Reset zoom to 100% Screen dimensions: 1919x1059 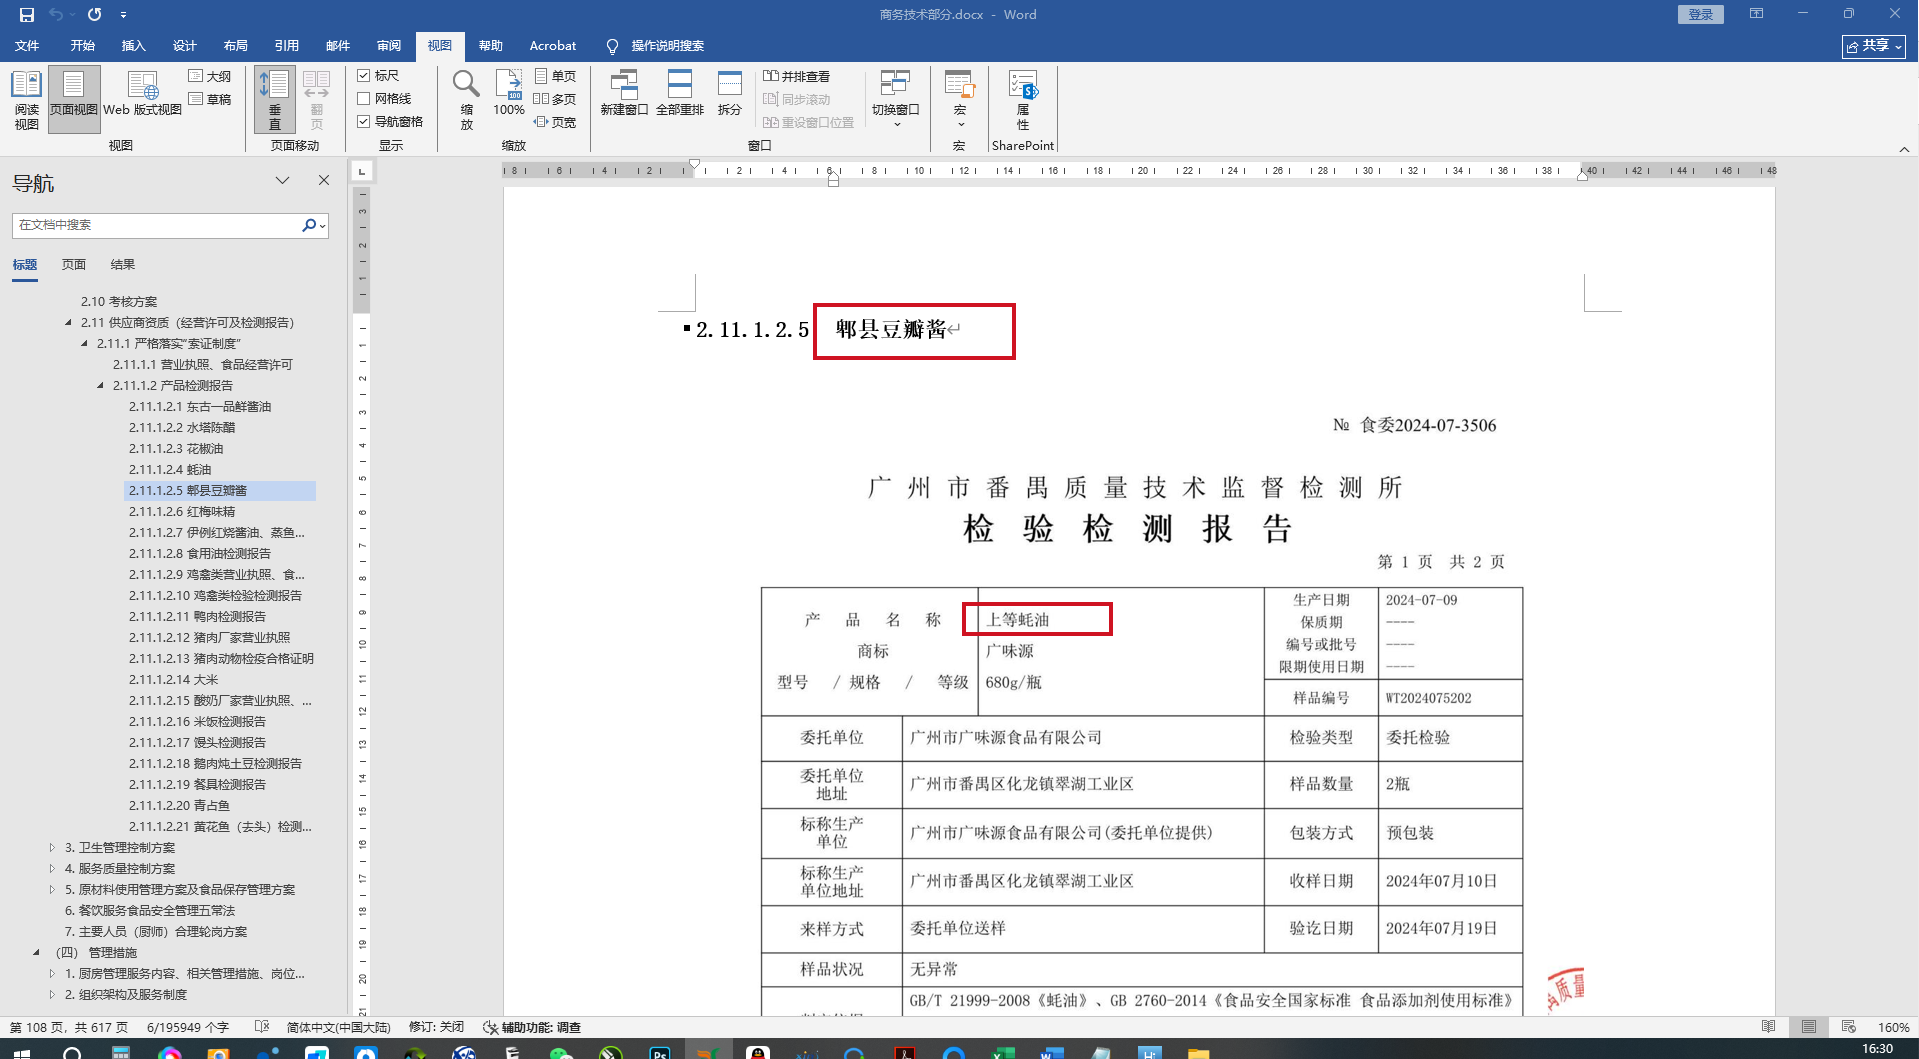[x=509, y=93]
